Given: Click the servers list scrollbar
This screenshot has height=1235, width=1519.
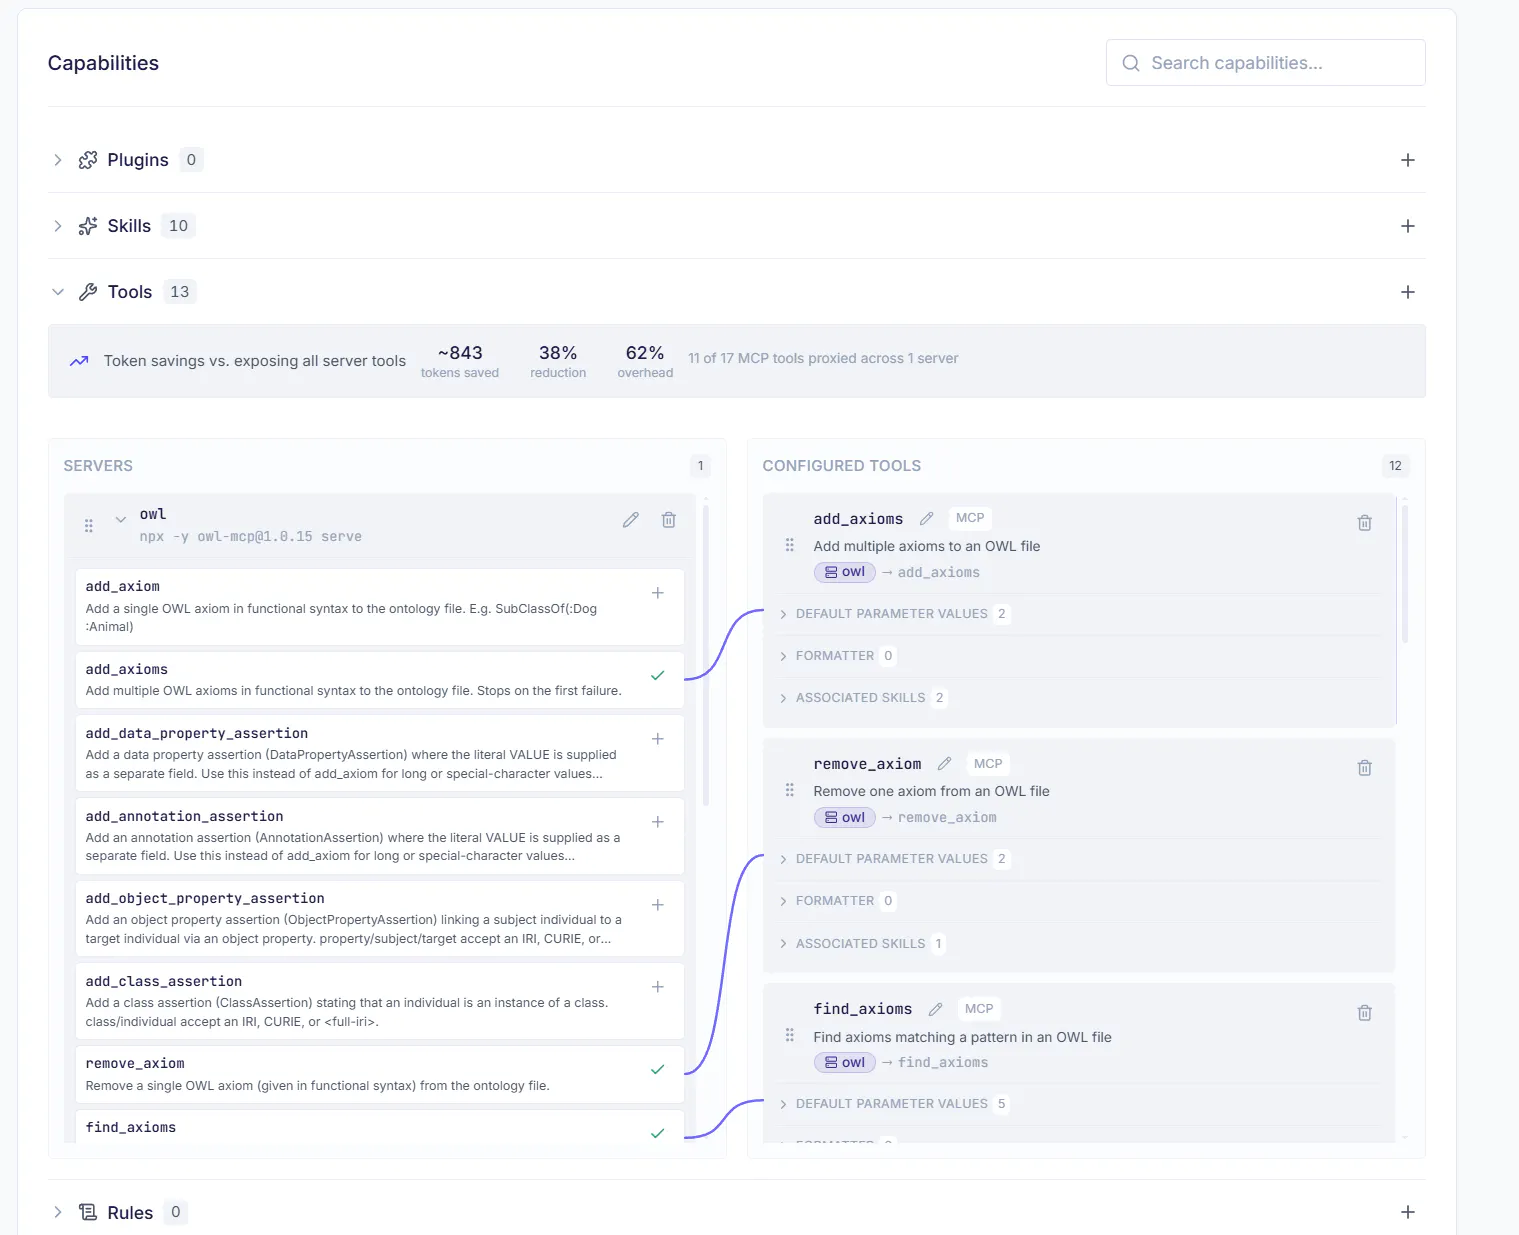Looking at the screenshot, I should coord(706,655).
